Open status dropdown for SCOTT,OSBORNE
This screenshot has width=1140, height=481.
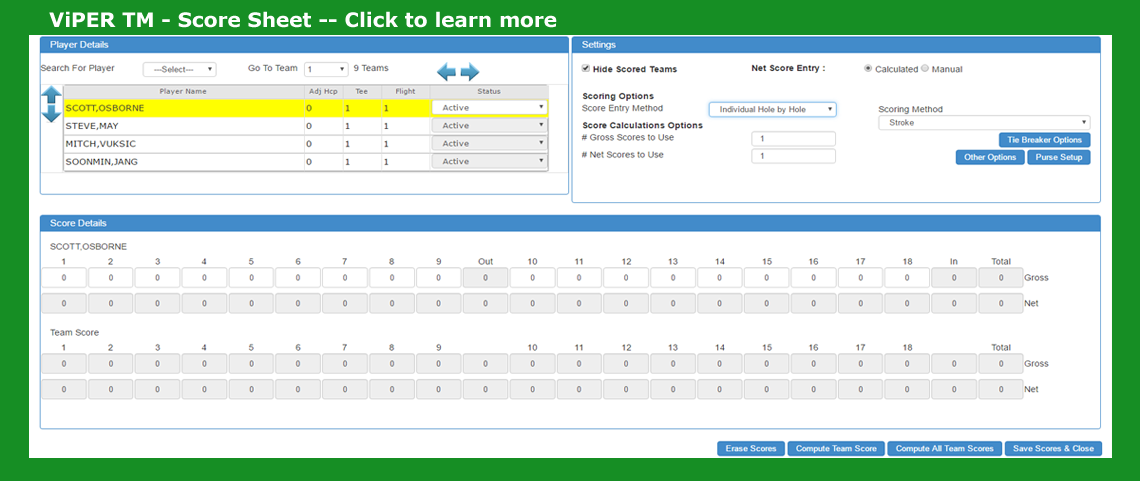489,108
